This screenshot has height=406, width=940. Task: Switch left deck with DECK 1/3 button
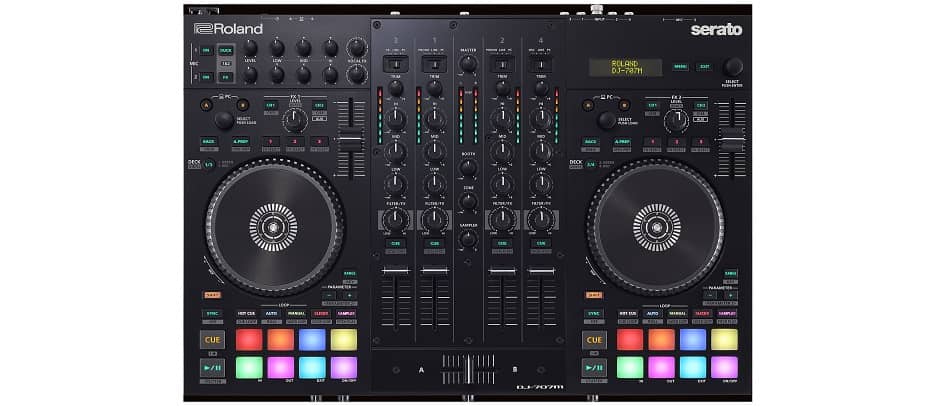click(208, 164)
